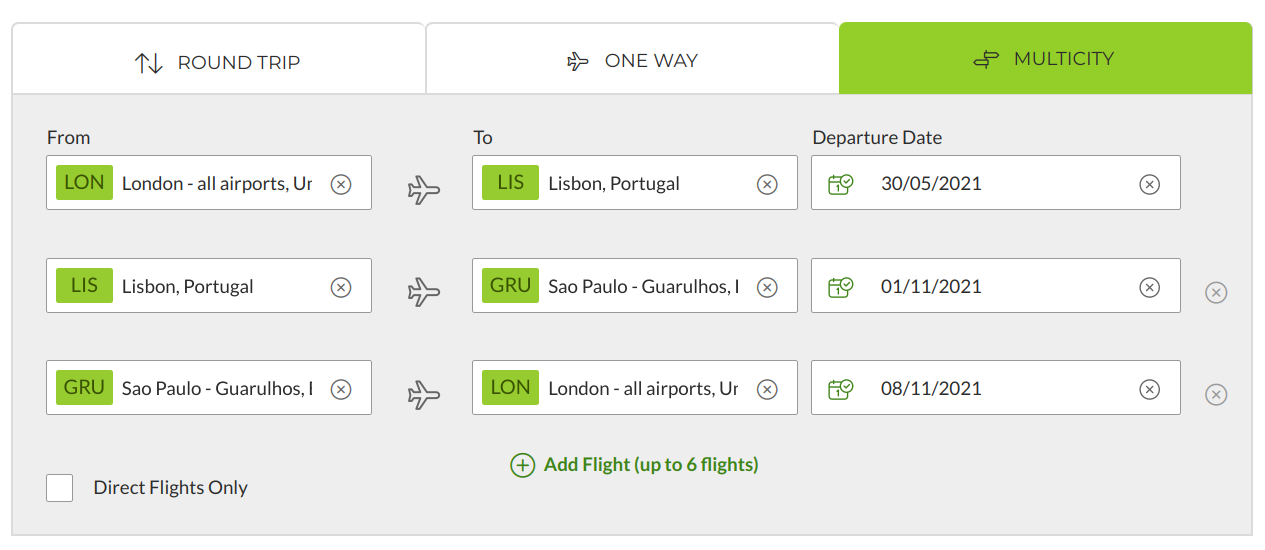Remove the second flight row

point(1216,292)
